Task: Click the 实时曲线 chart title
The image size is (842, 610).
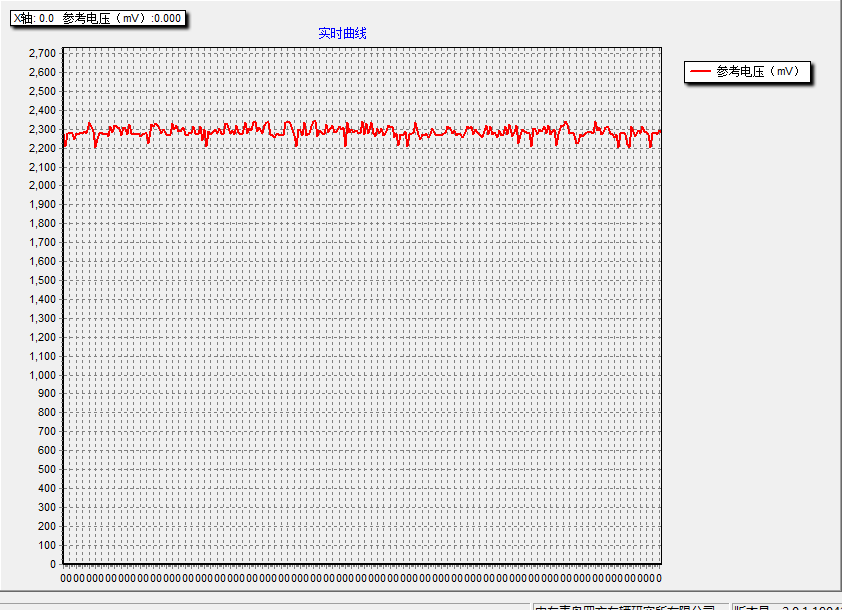Action: 342,33
